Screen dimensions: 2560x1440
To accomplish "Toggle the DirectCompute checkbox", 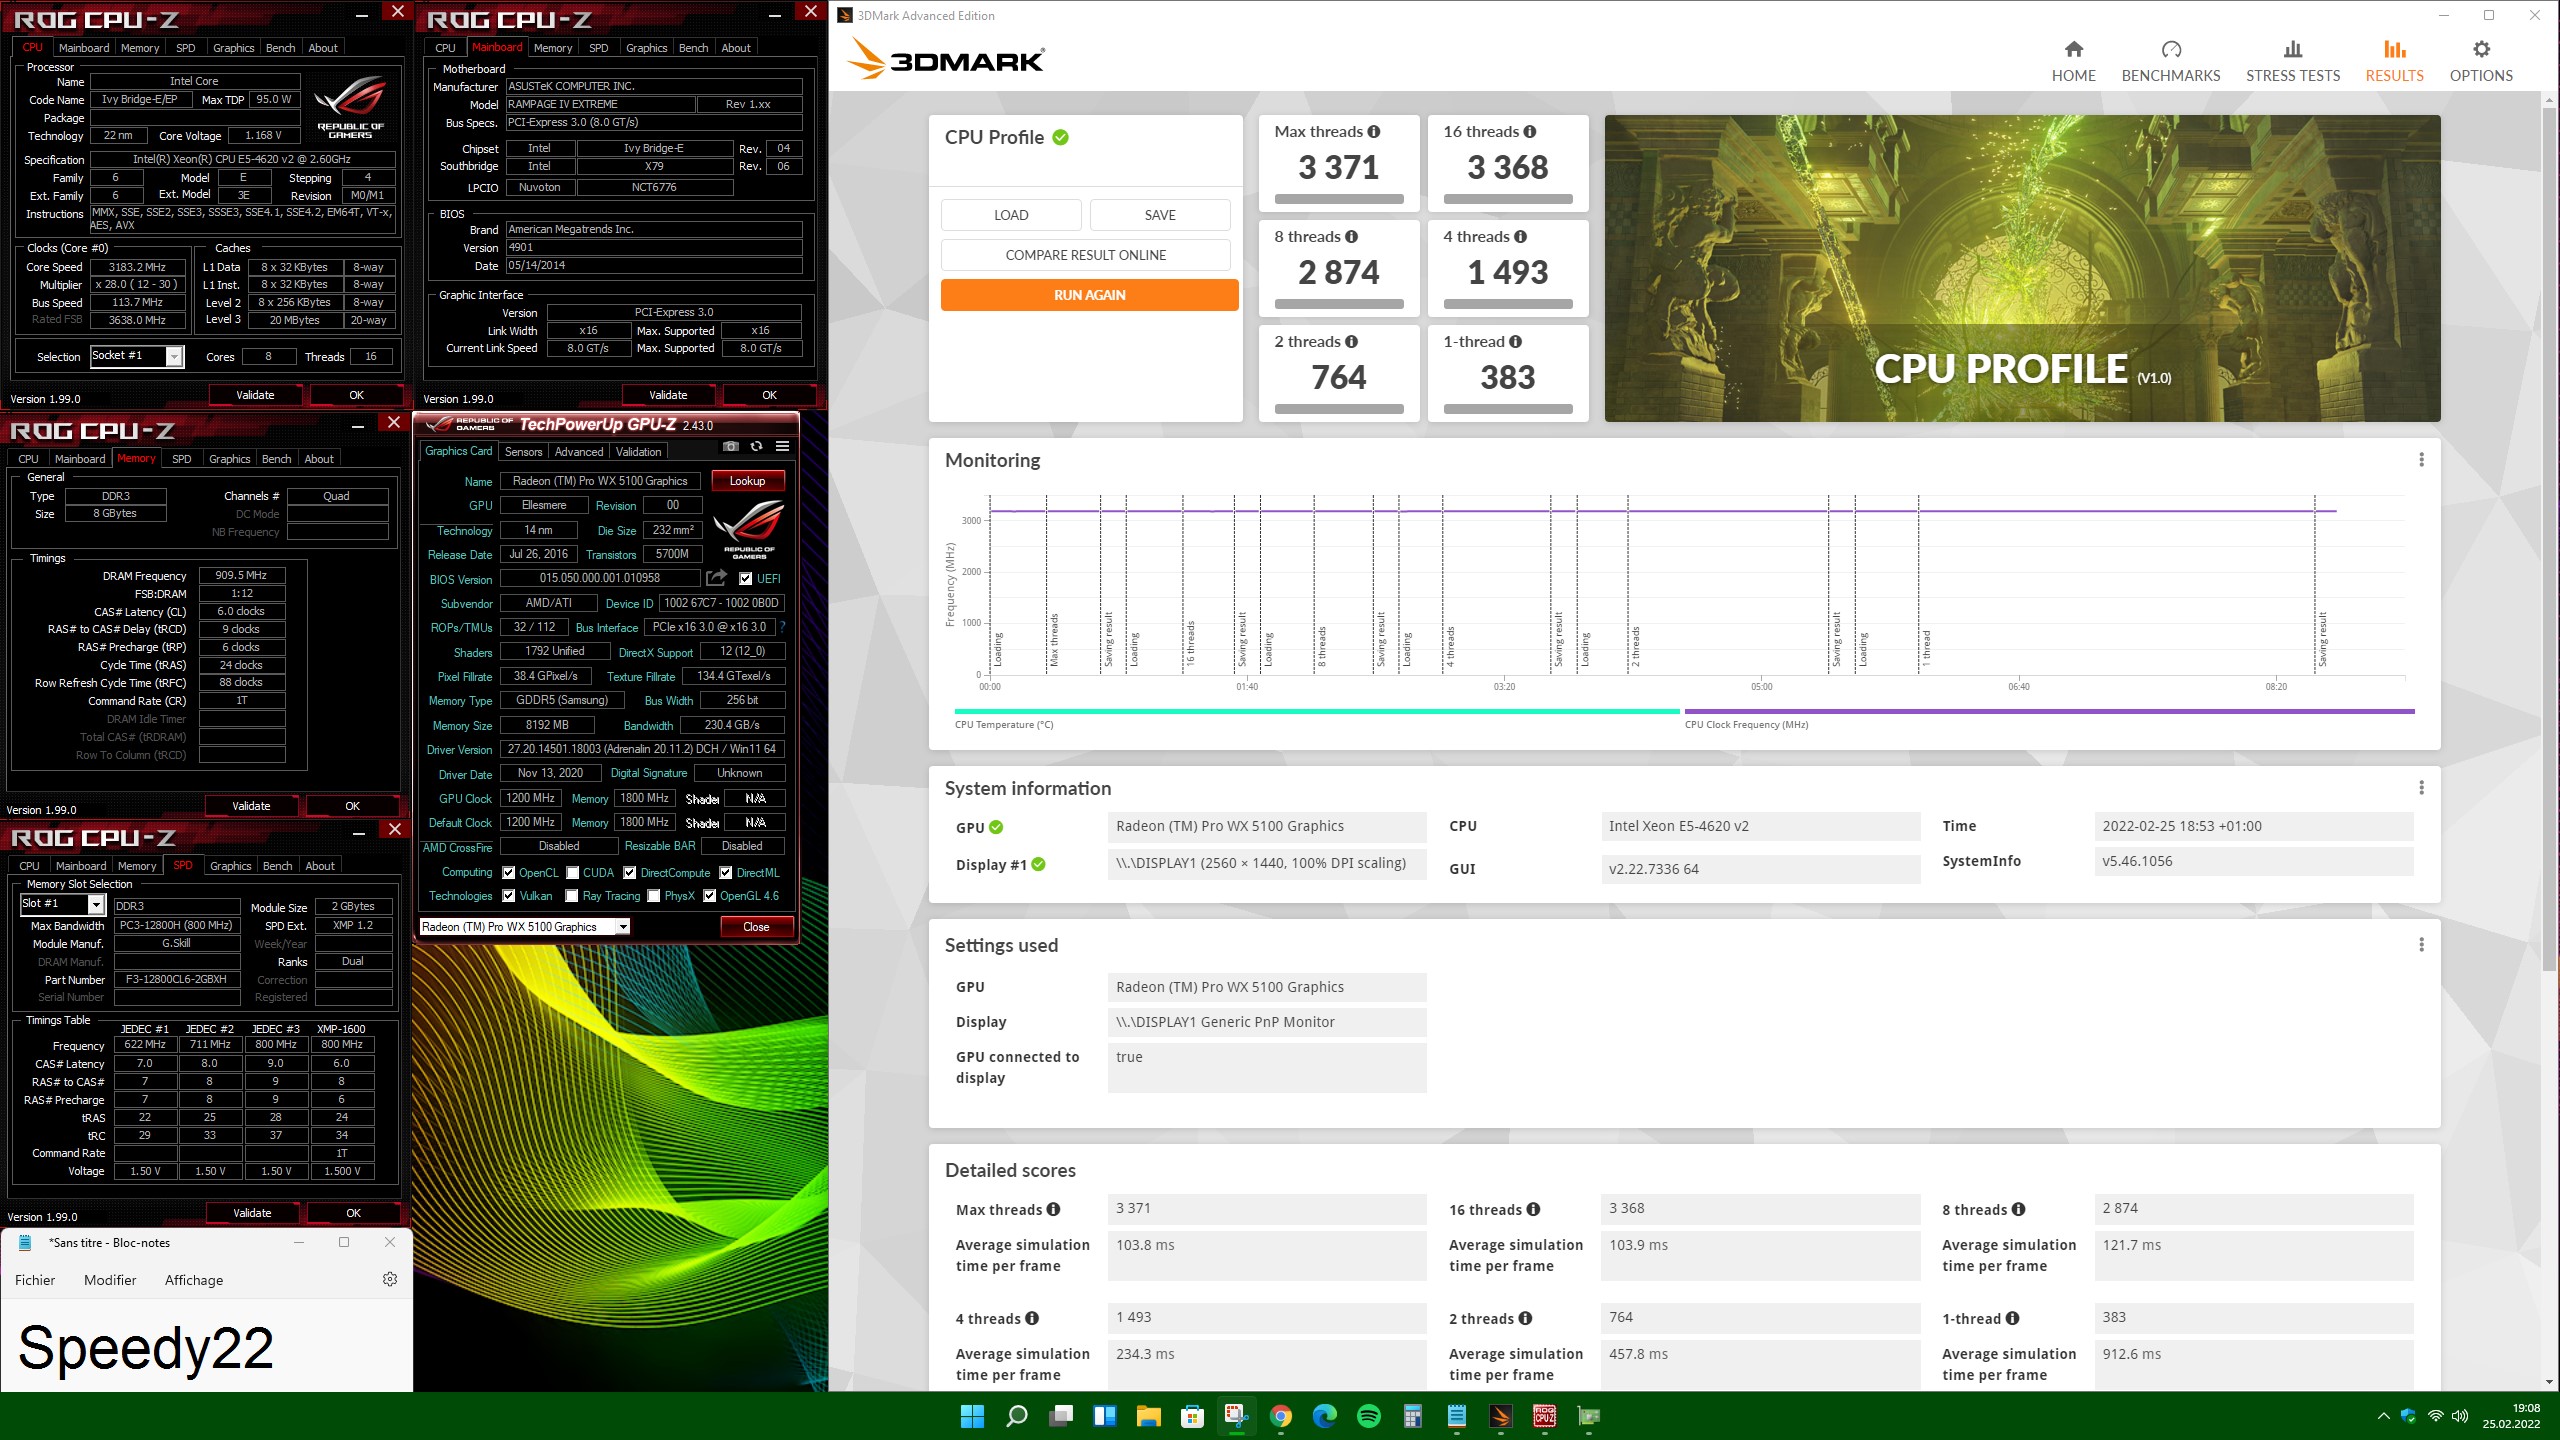I will tap(630, 873).
